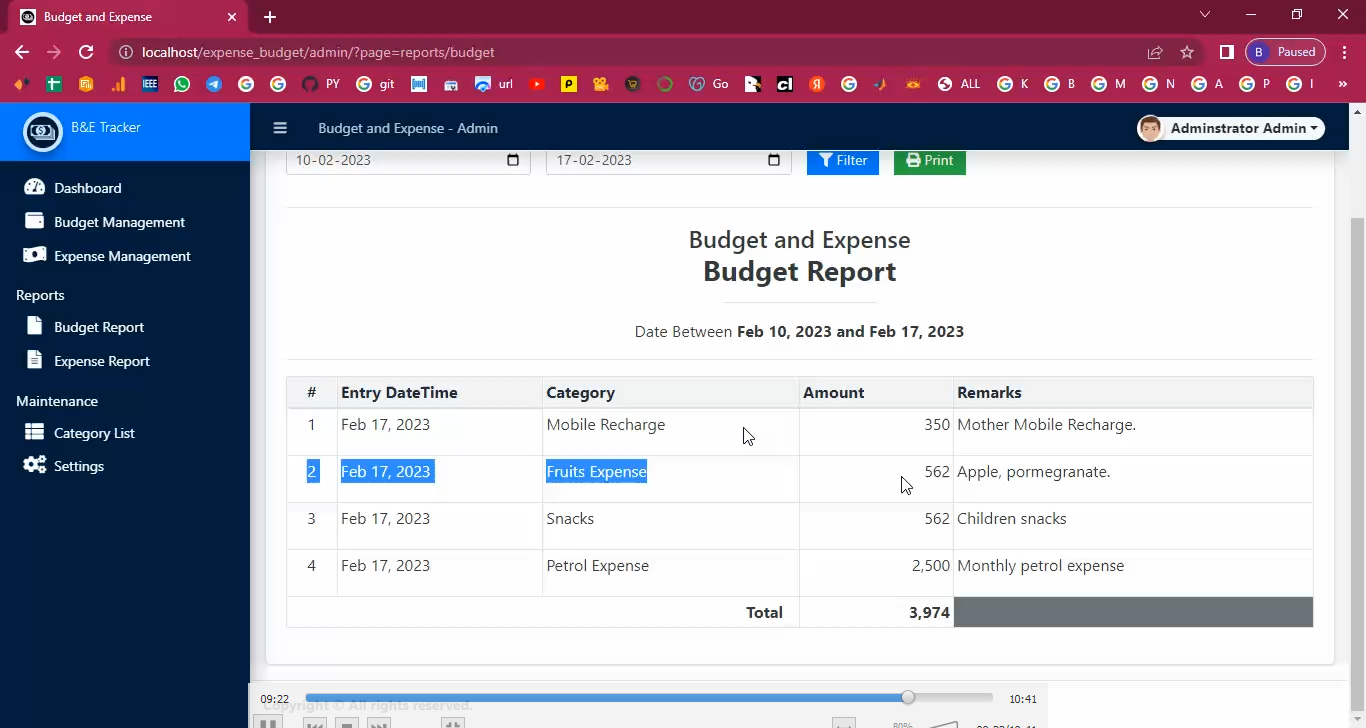Open a new browser tab
Viewport: 1366px width, 728px height.
click(270, 17)
